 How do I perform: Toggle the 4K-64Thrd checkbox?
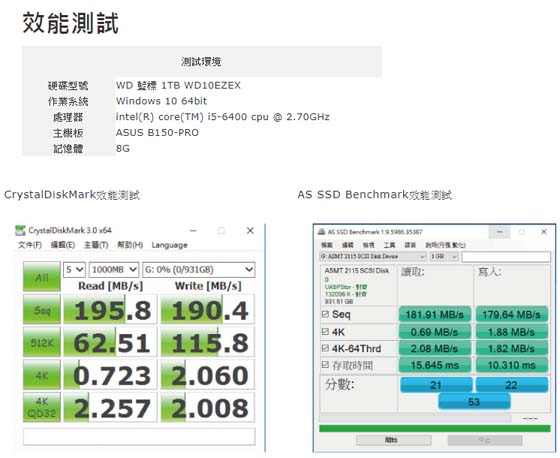[x=325, y=348]
